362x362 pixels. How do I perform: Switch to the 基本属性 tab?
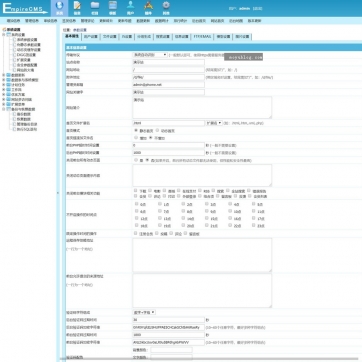point(72,37)
